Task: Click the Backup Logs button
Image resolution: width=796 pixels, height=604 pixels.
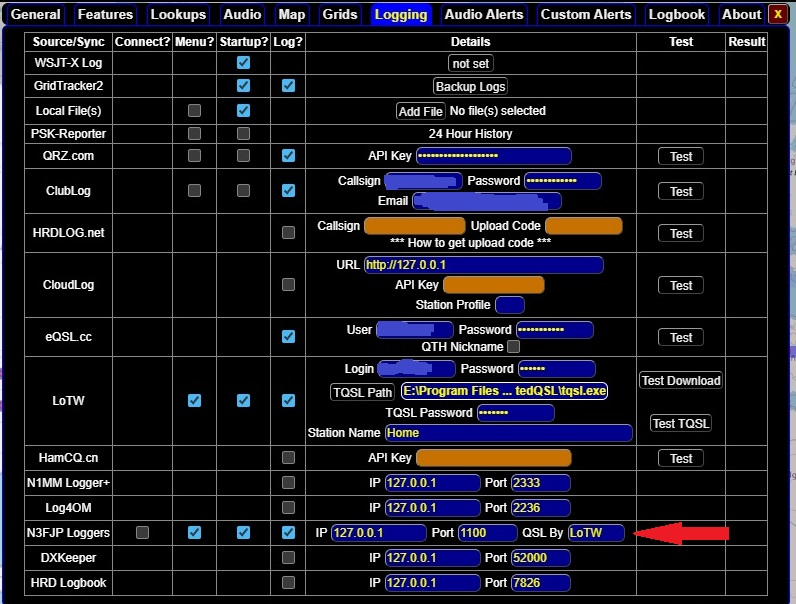Action: pyautogui.click(x=471, y=86)
